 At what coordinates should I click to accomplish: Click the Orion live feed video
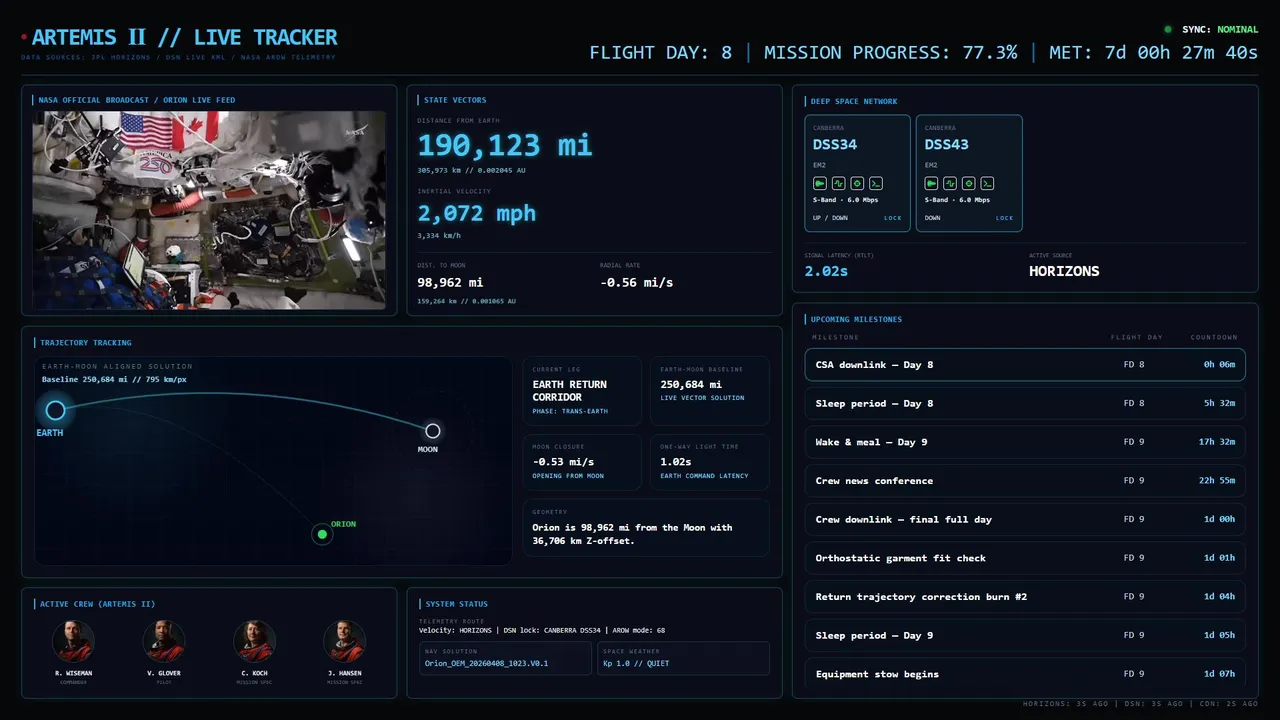[x=209, y=210]
